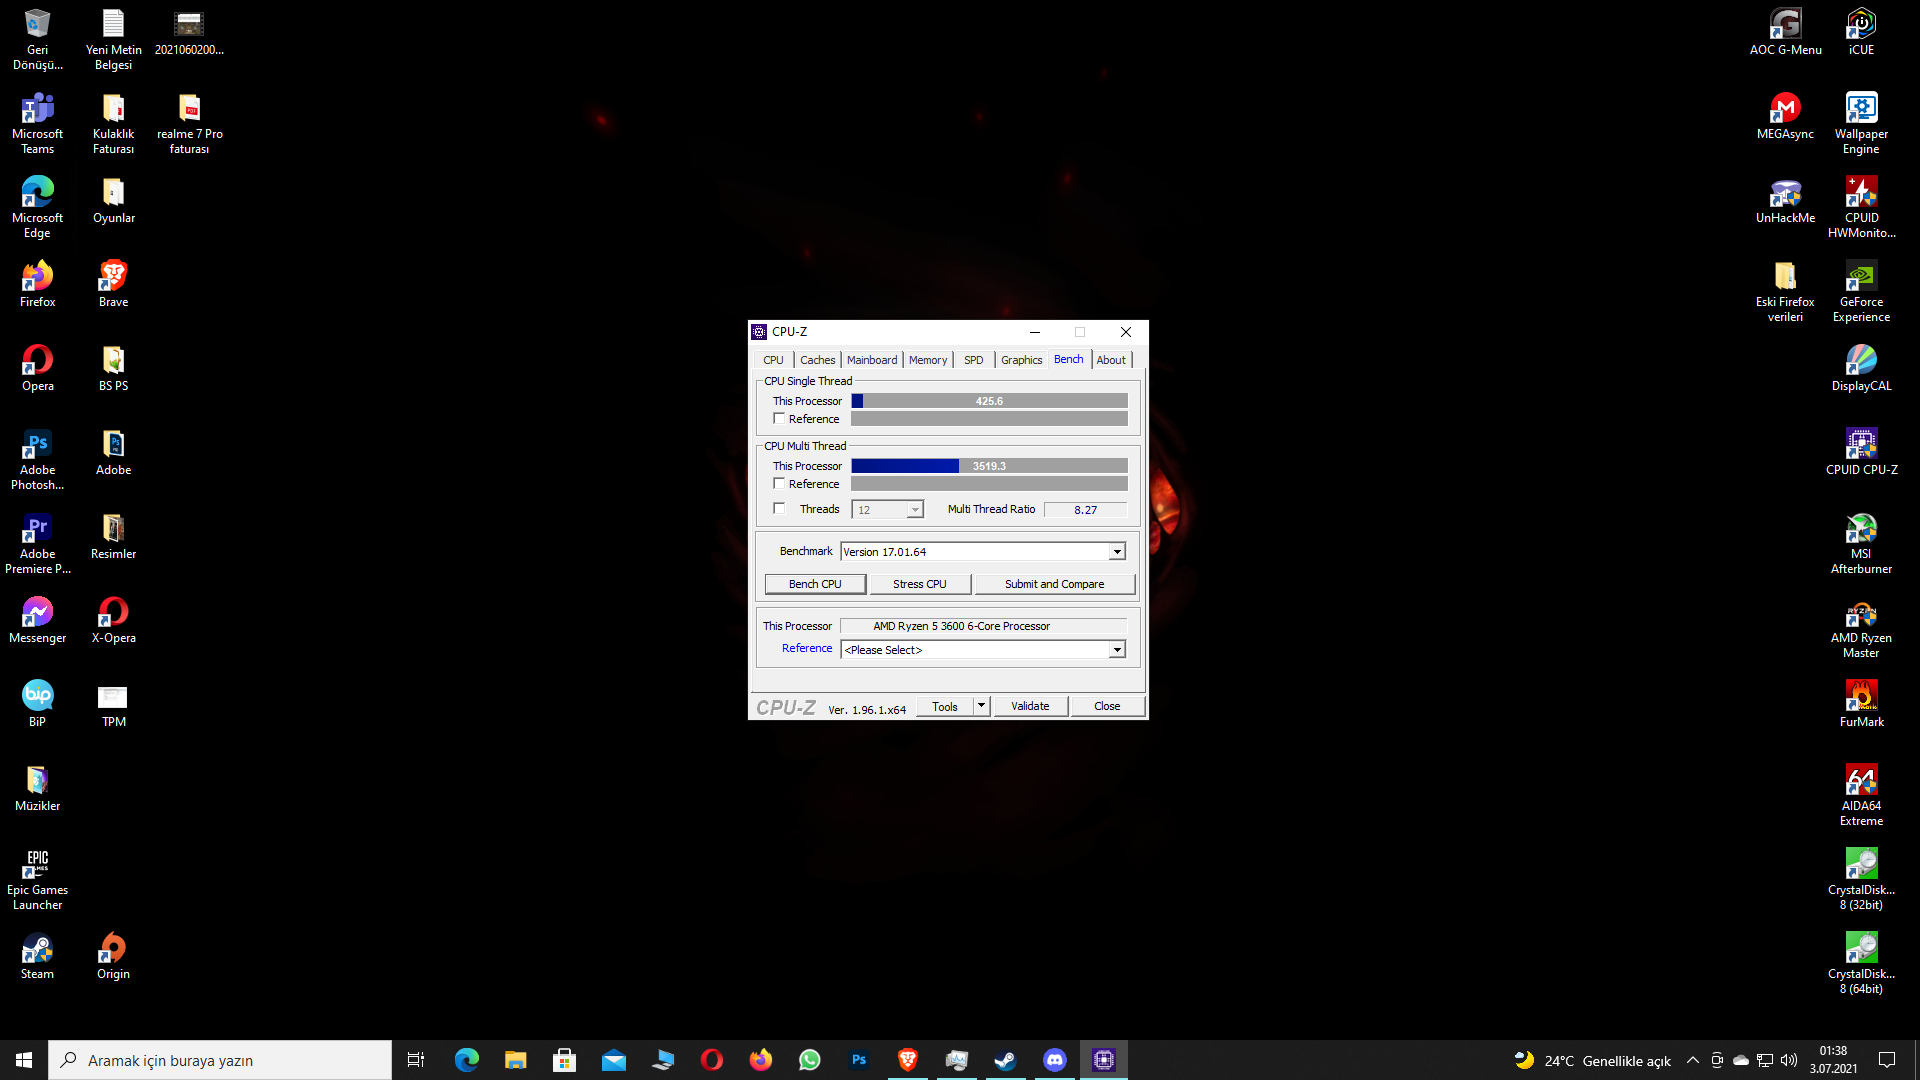Click the Tools button
The height and width of the screenshot is (1080, 1920).
pyautogui.click(x=945, y=706)
